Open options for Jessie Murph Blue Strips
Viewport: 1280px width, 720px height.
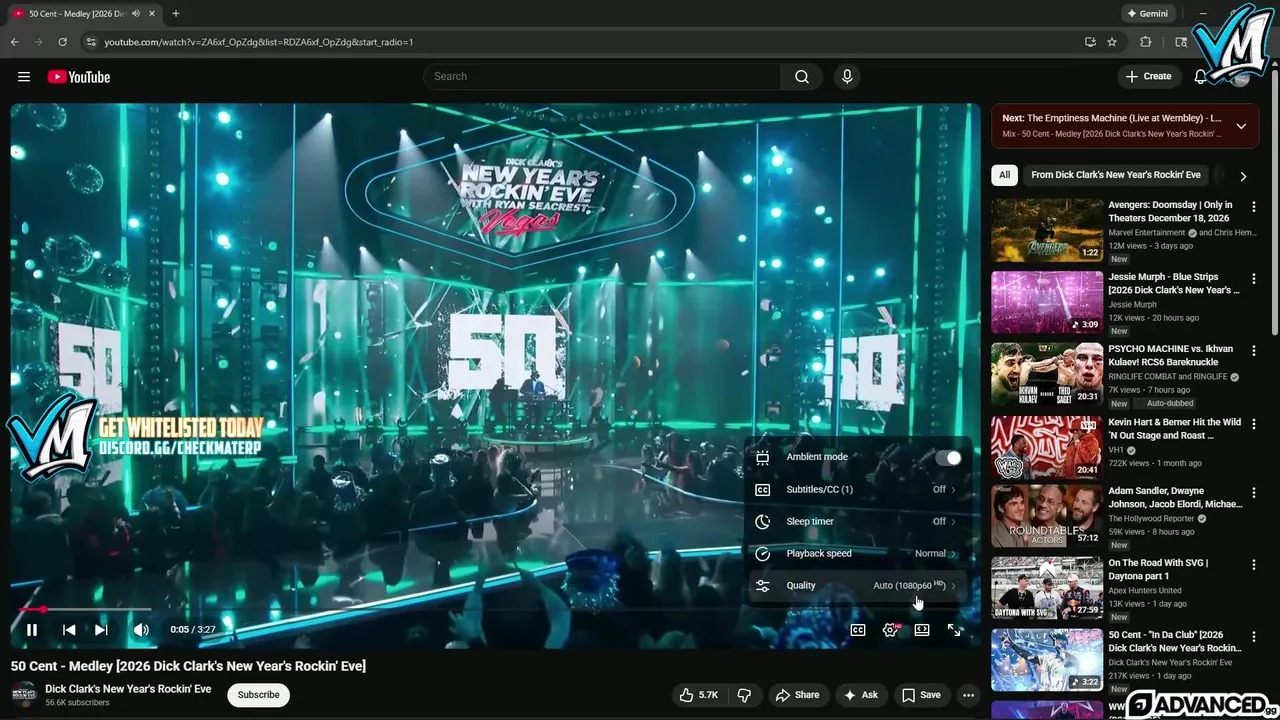1254,279
